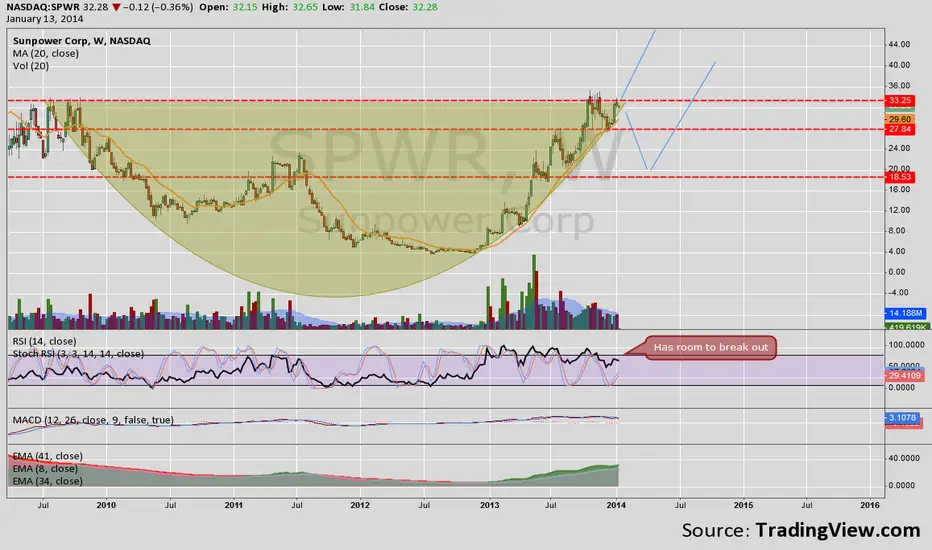Click the 2011 label on the time axis
This screenshot has height=550, width=932.
(x=234, y=505)
